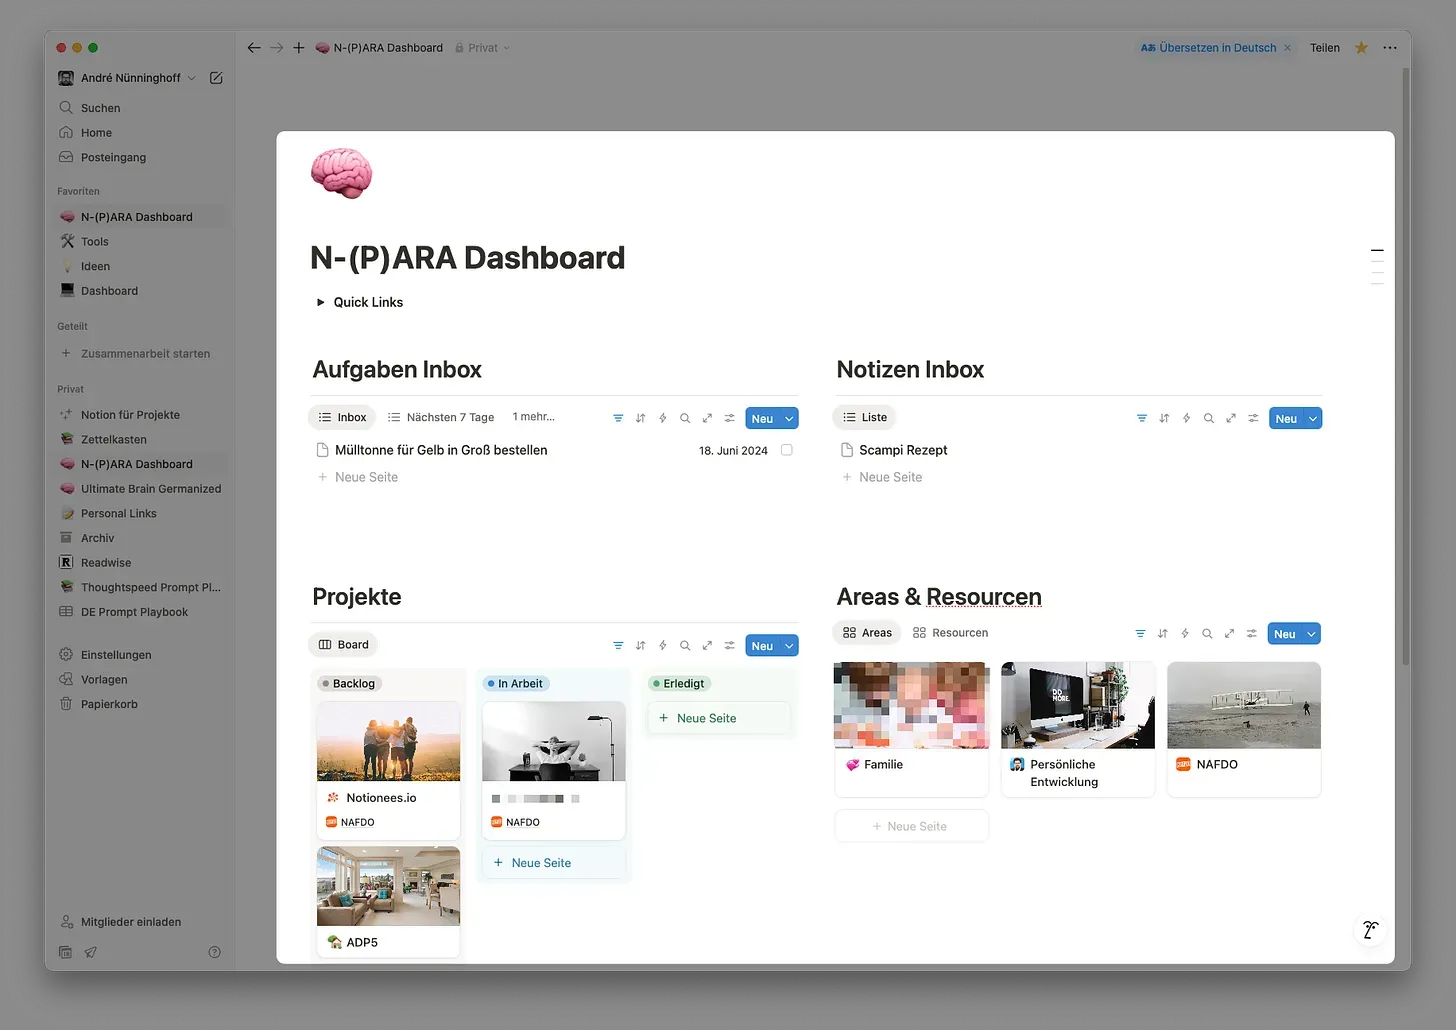Switch to the Resourcen tab
1456x1030 pixels.
click(950, 633)
